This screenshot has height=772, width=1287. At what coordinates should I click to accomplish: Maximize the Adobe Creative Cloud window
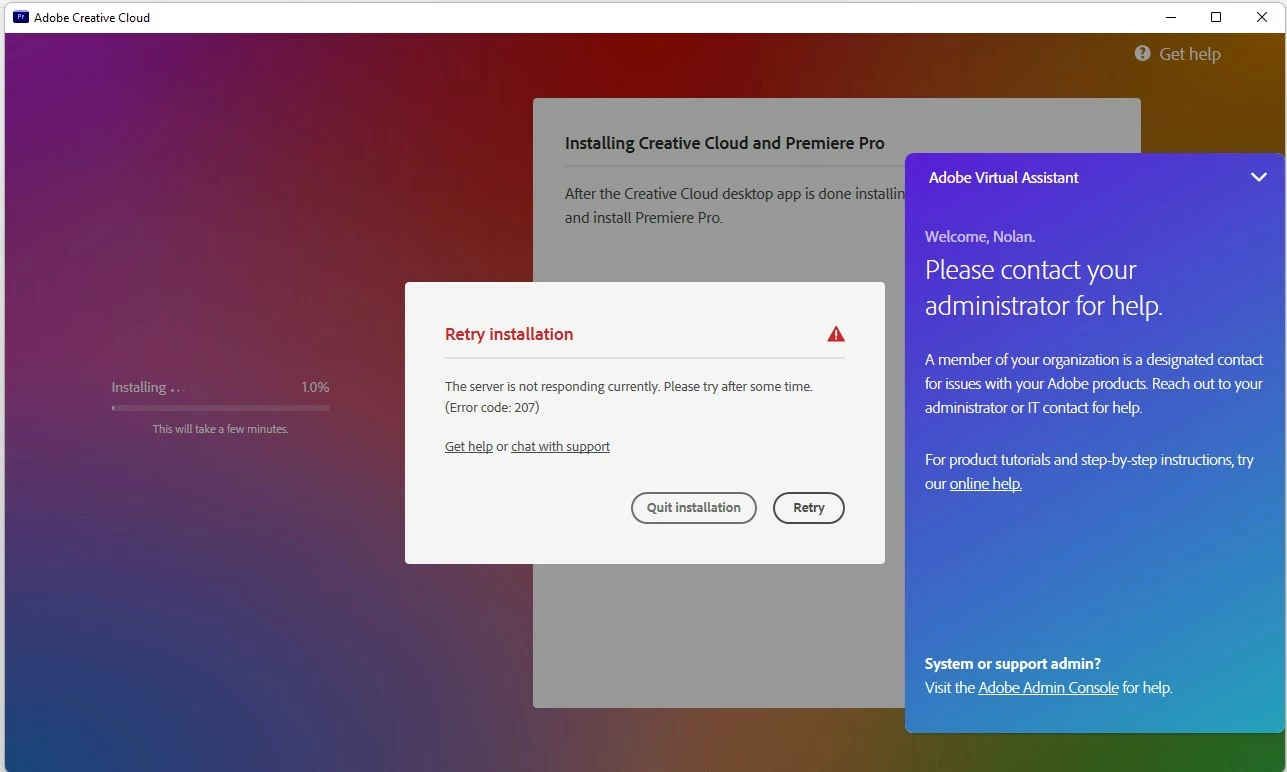click(x=1216, y=17)
